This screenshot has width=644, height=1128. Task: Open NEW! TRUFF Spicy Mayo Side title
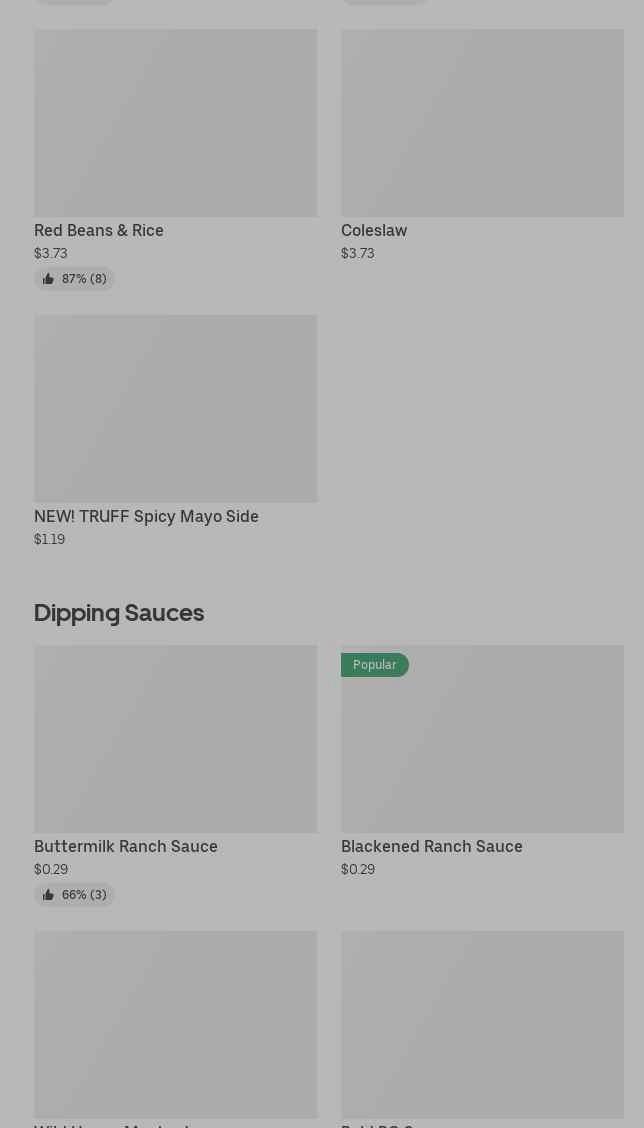point(146,516)
